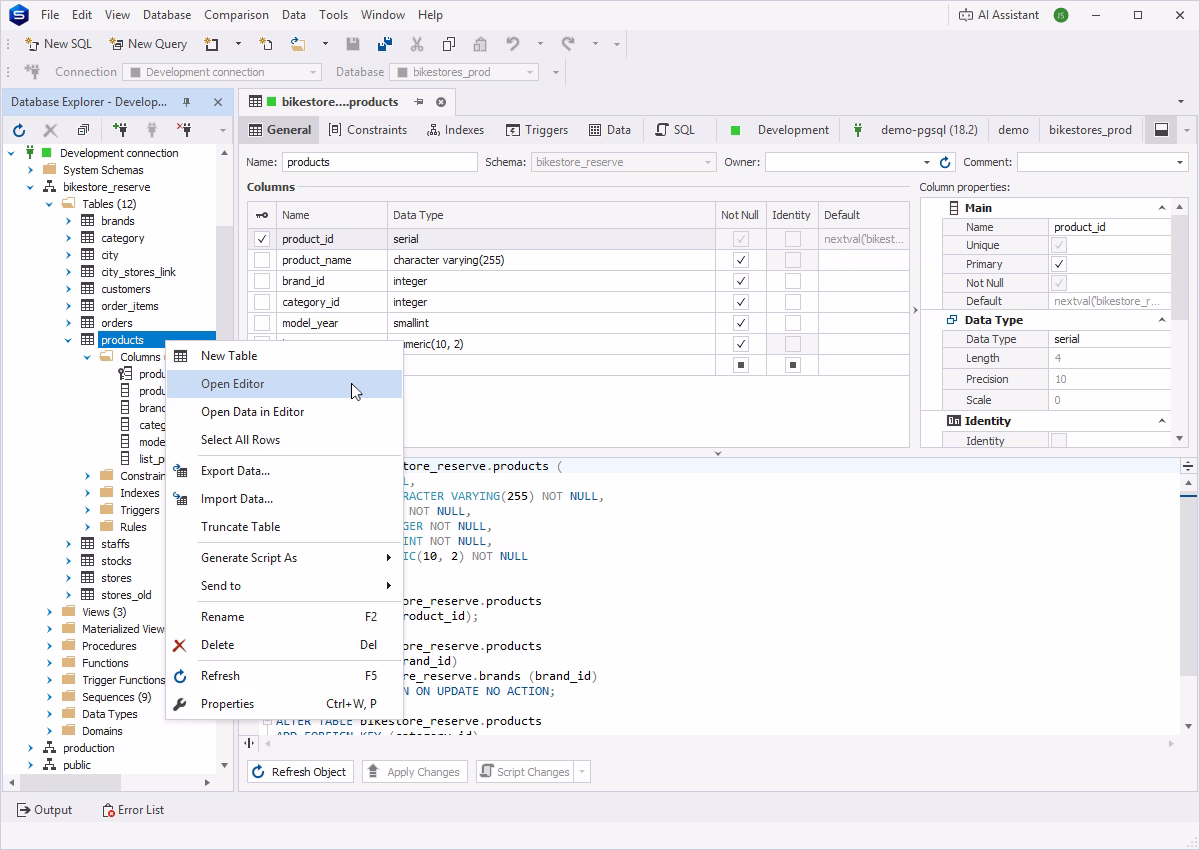Close the Database Explorer panel
The width and height of the screenshot is (1200, 850).
click(x=218, y=102)
